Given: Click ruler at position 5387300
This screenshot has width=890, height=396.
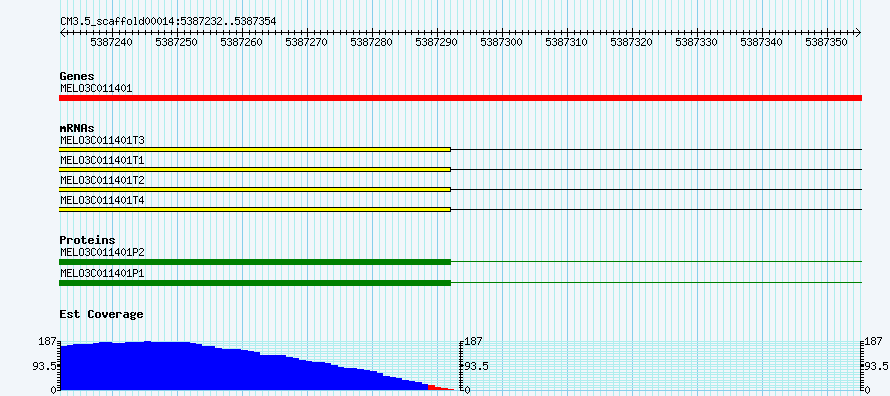Looking at the screenshot, I should coord(502,42).
